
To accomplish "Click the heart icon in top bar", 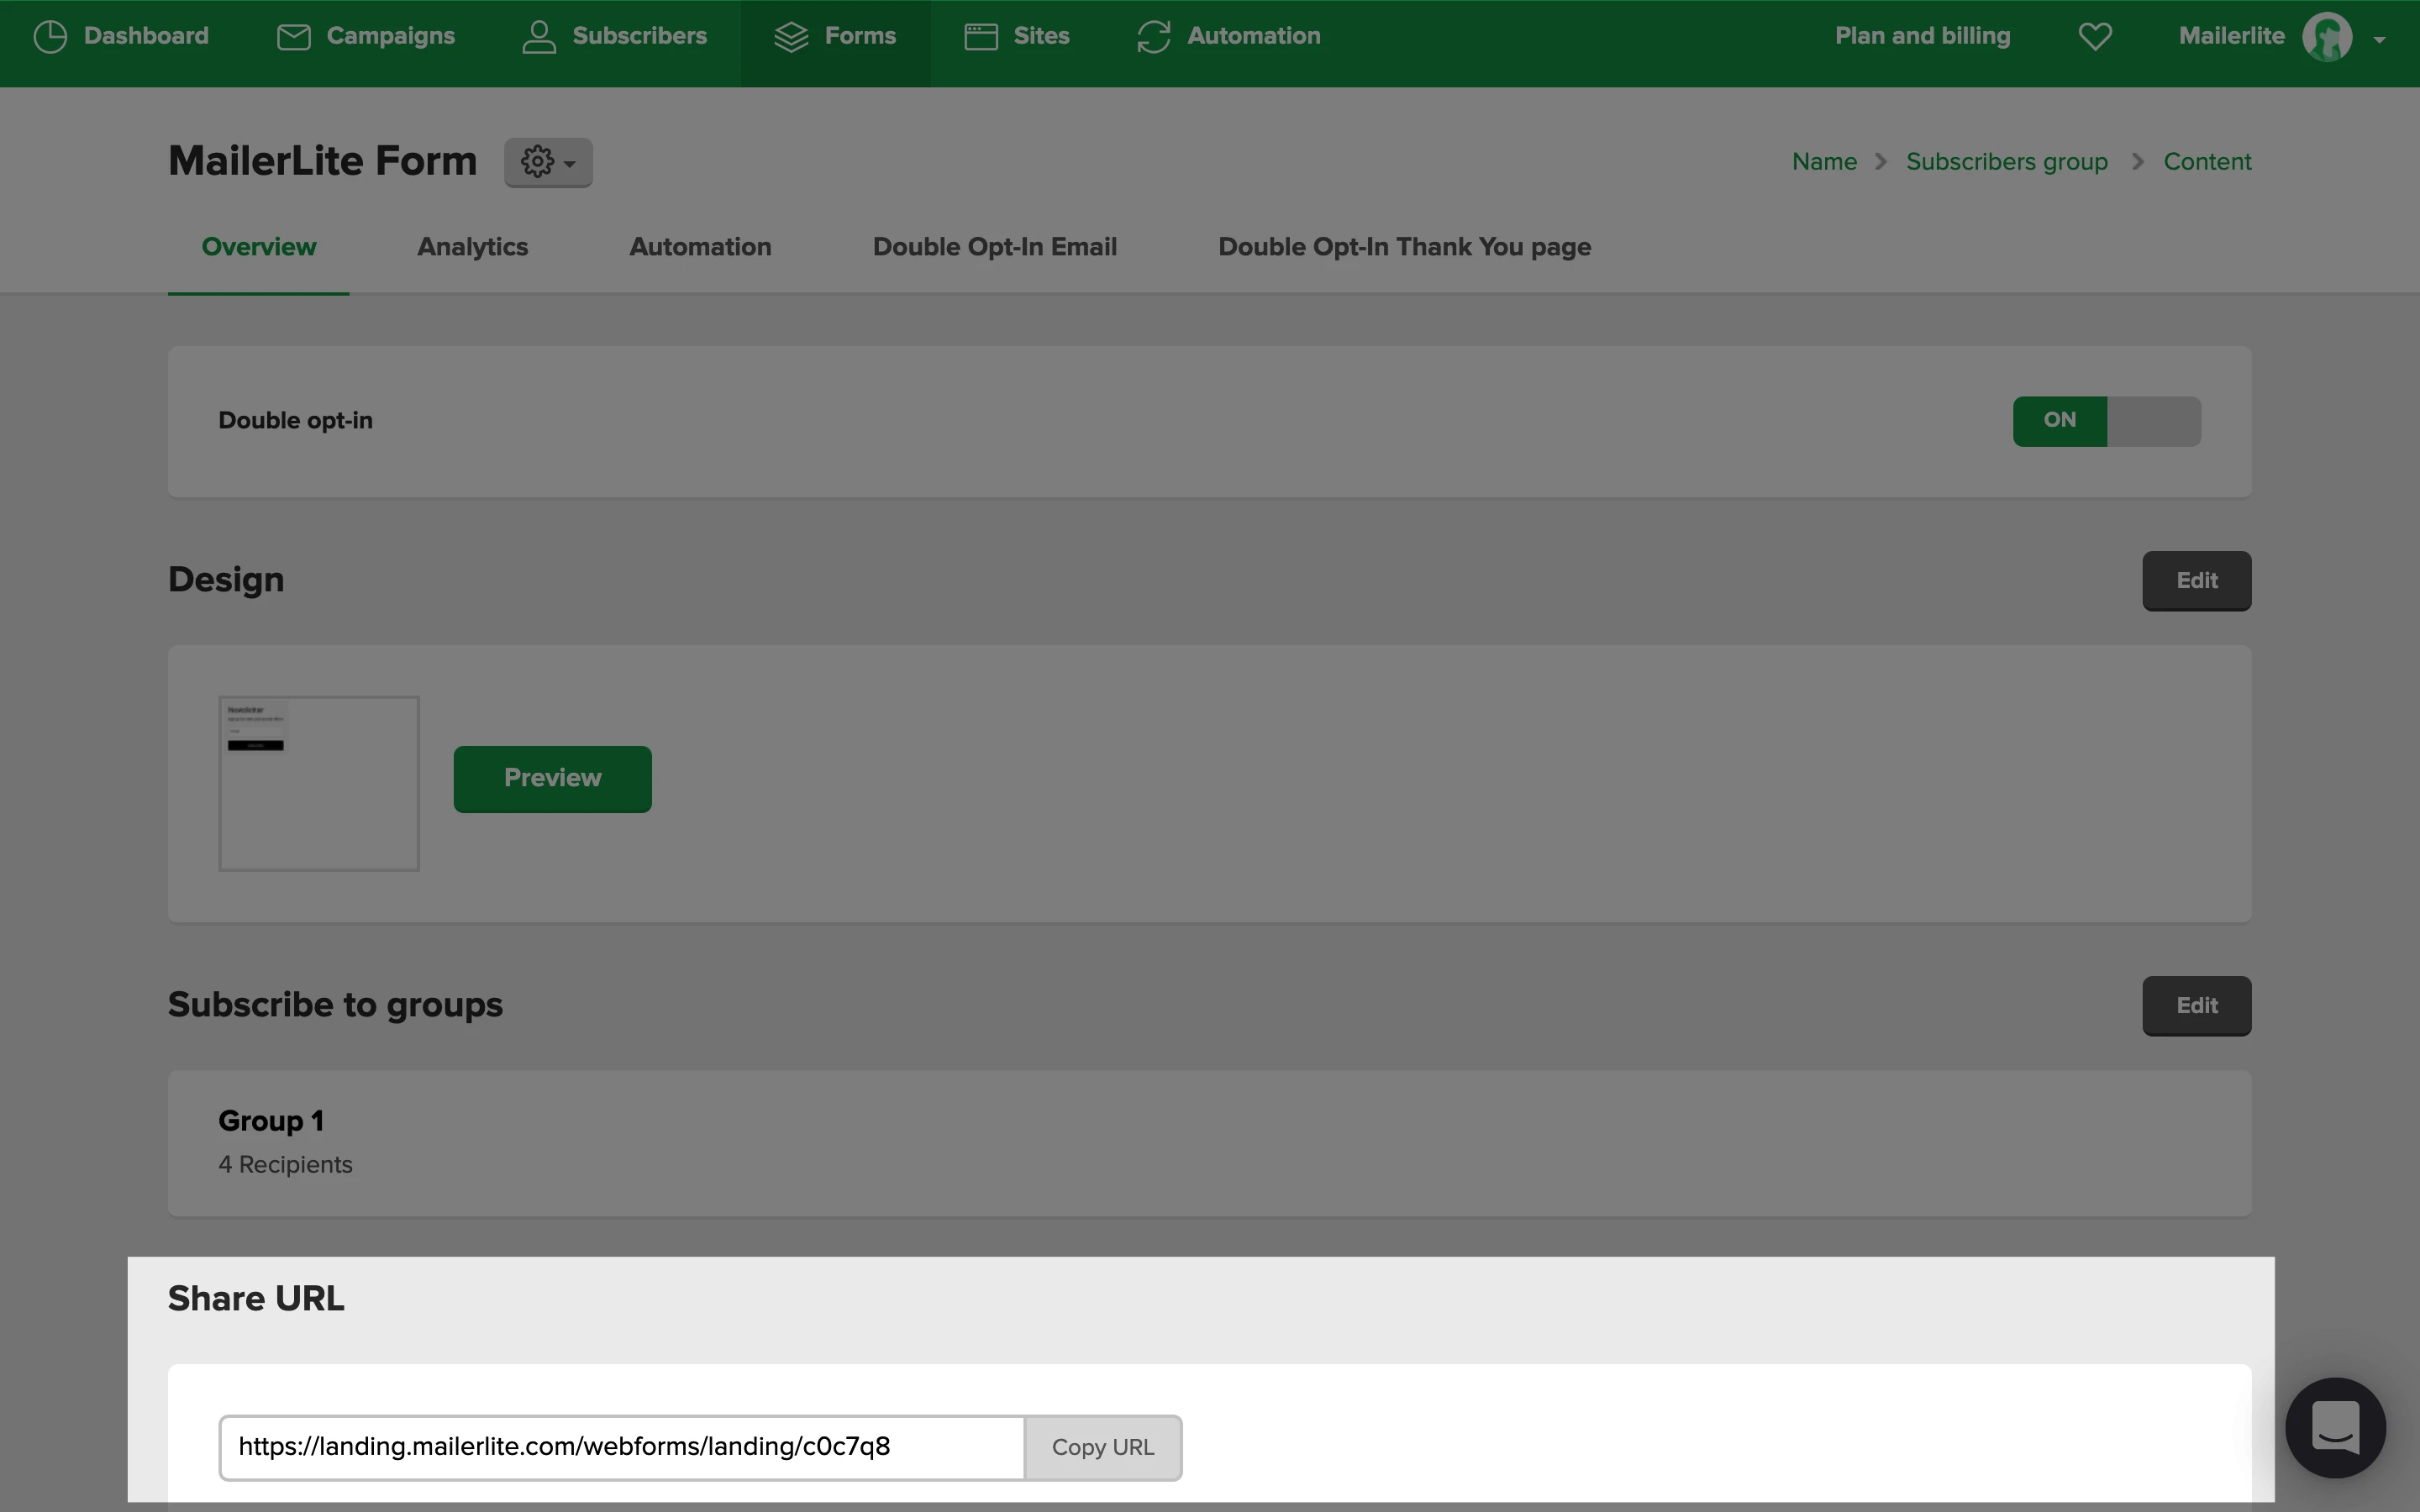I will click(2095, 37).
